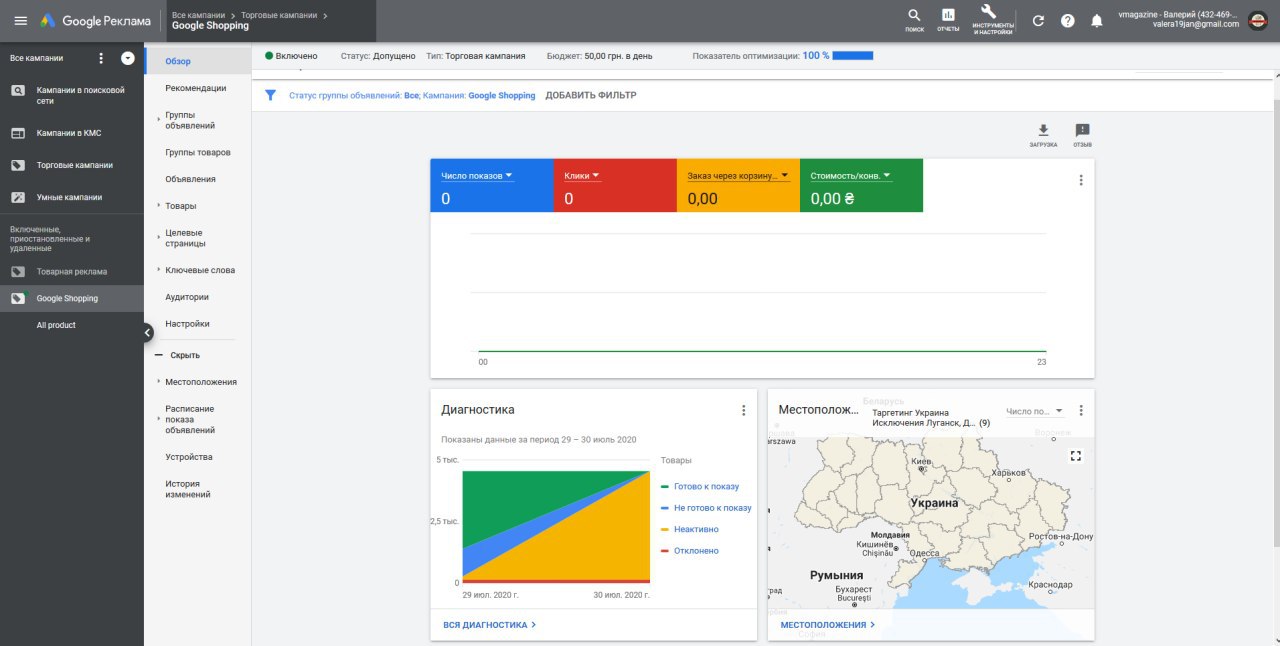Open История изменений page
The image size is (1280, 646).
coord(188,489)
